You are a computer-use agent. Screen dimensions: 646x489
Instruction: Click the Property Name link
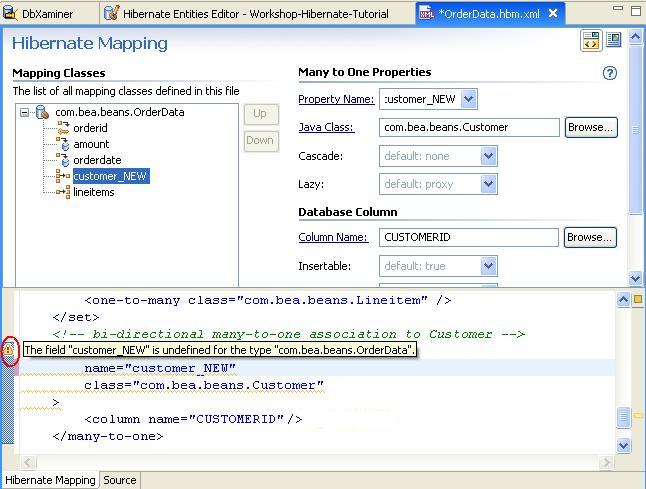[x=336, y=99]
